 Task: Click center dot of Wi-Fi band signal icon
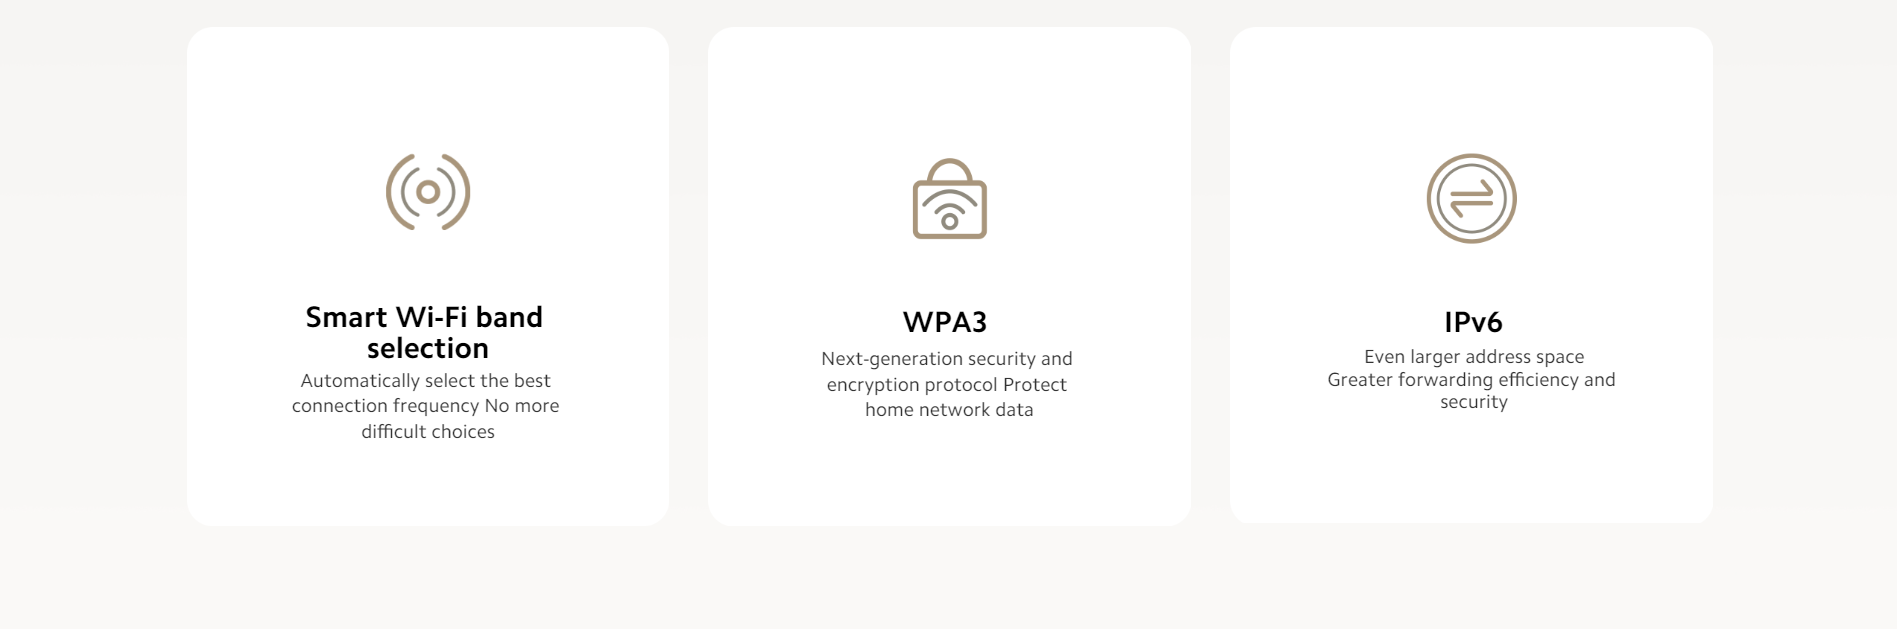[428, 192]
